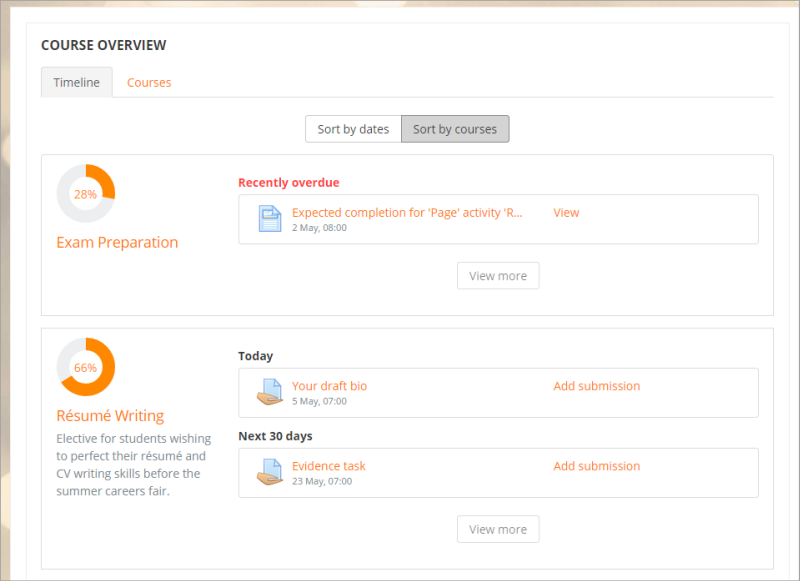This screenshot has width=800, height=581.
Task: Add submission for Evidence task
Action: pos(596,466)
